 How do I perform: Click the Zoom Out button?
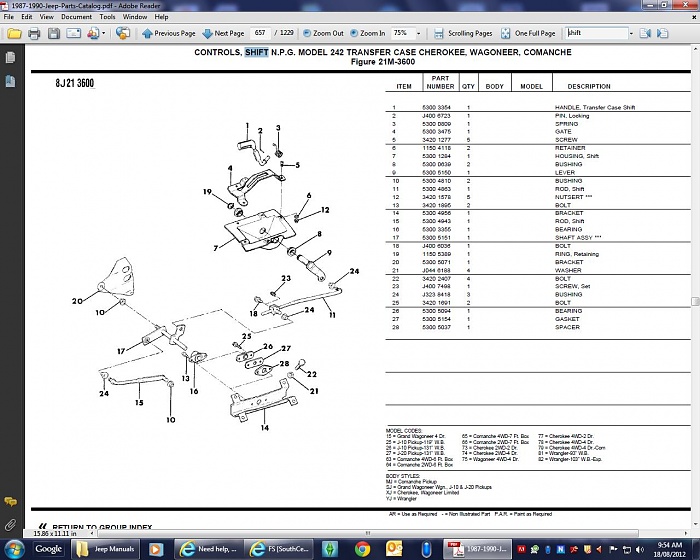(323, 33)
